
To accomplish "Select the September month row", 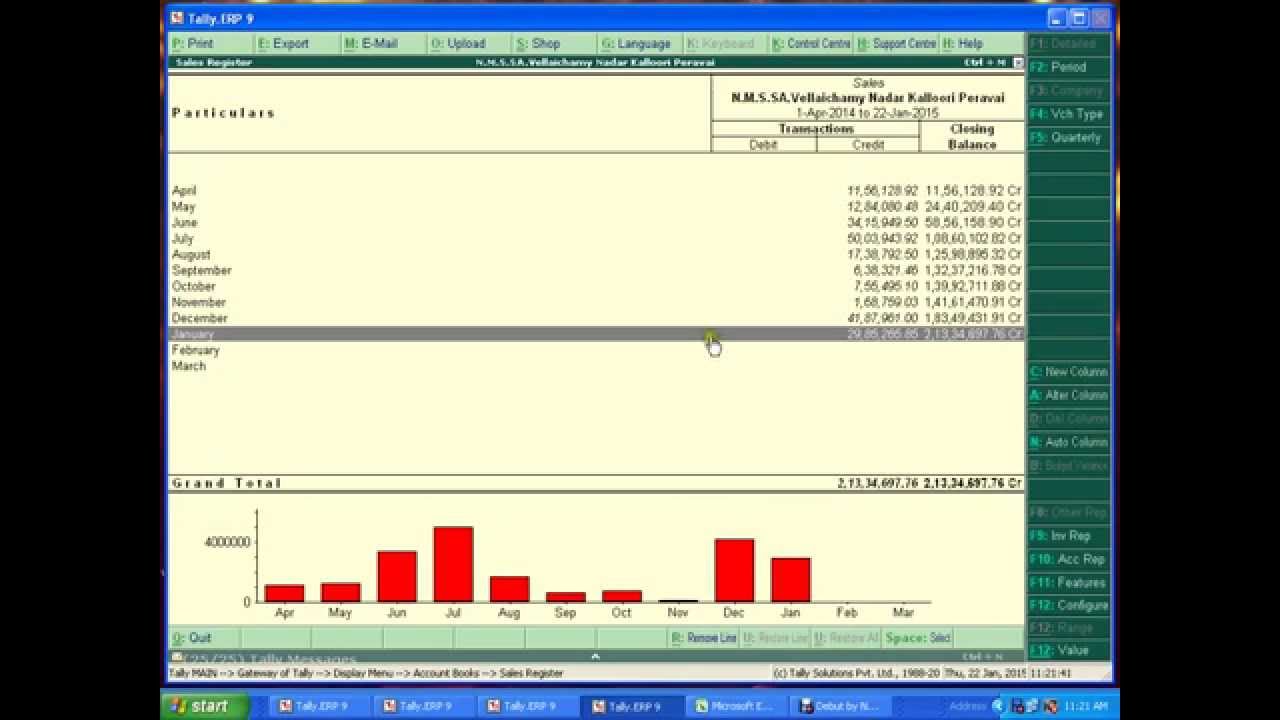I will (596, 270).
